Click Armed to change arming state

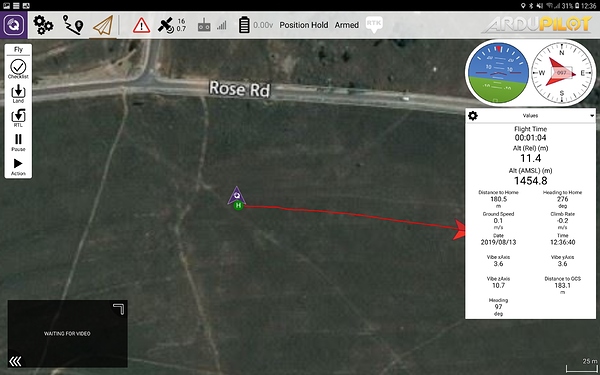pos(347,25)
